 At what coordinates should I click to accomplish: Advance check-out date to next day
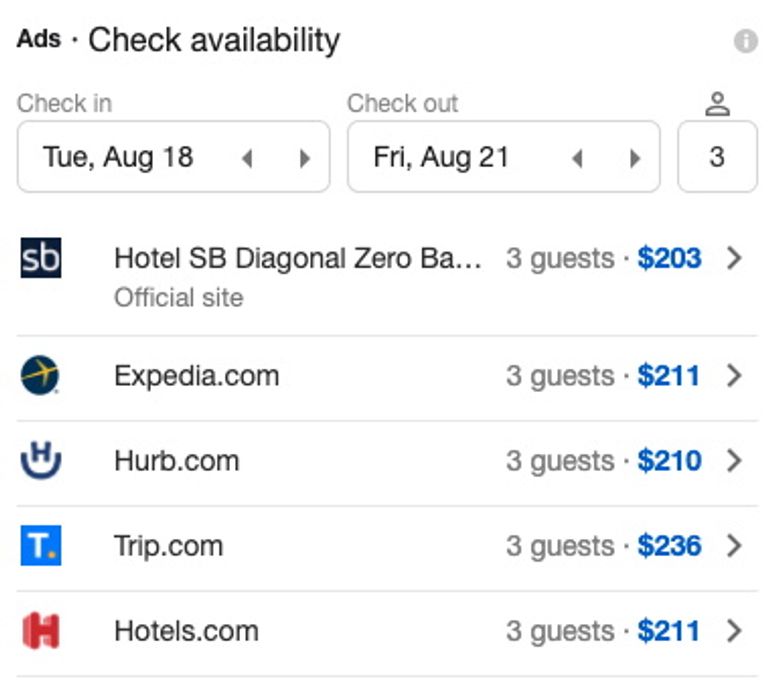click(x=635, y=158)
